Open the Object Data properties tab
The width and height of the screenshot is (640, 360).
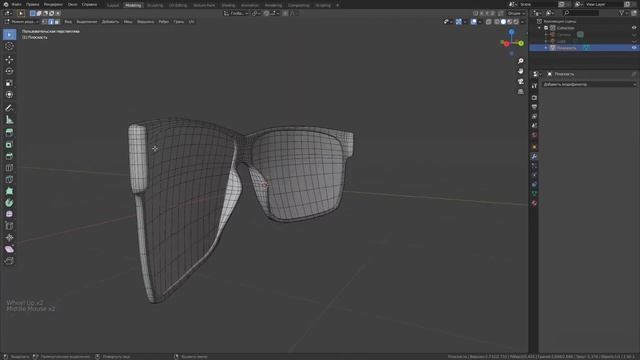pos(534,193)
